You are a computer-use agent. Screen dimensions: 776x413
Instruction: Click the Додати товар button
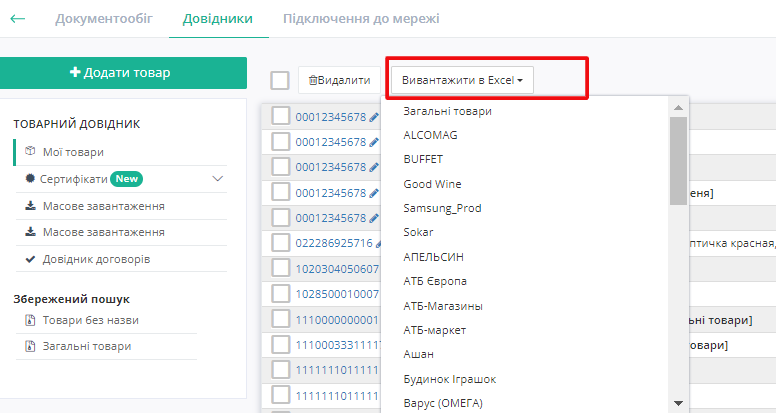coord(123,73)
